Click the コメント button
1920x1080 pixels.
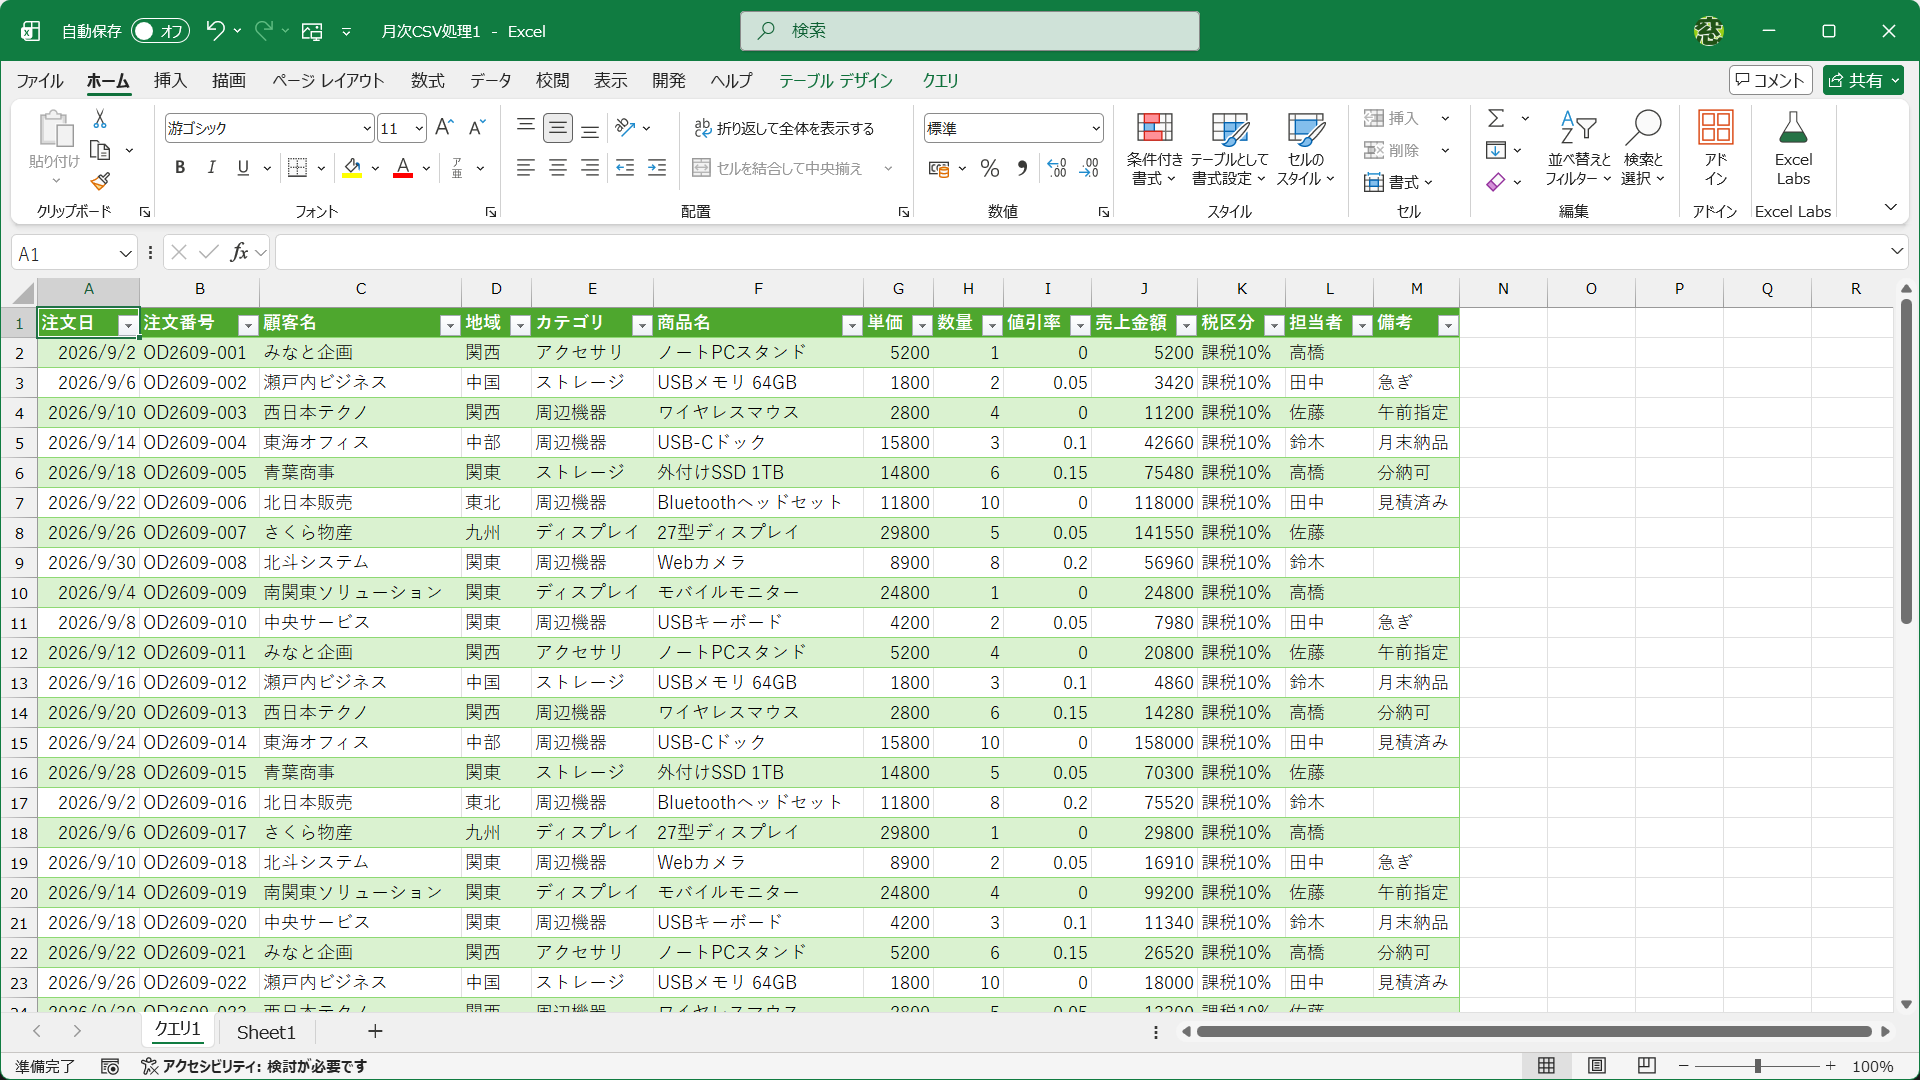point(1770,81)
